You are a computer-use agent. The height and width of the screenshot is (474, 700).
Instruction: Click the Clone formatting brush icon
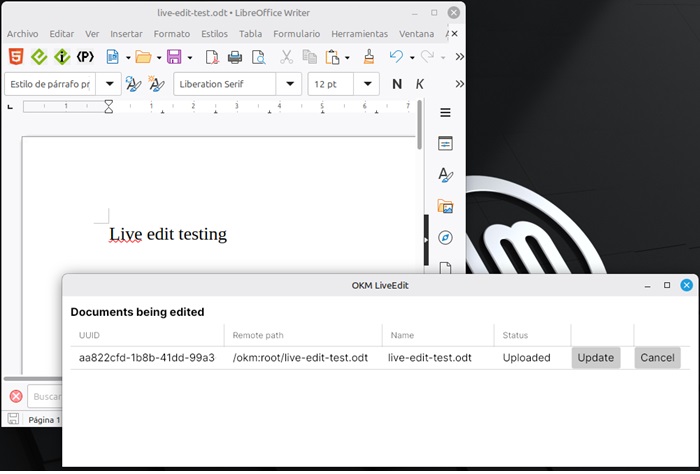click(369, 57)
